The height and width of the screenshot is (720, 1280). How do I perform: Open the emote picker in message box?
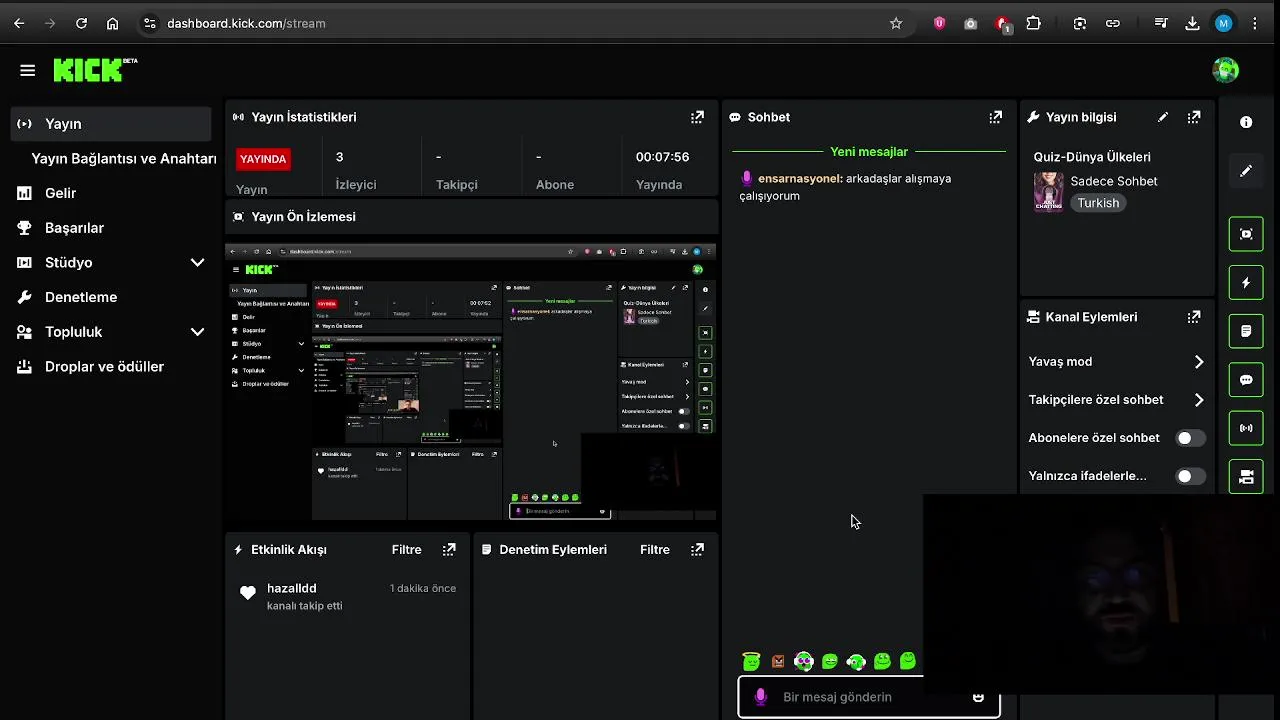pyautogui.click(x=978, y=697)
